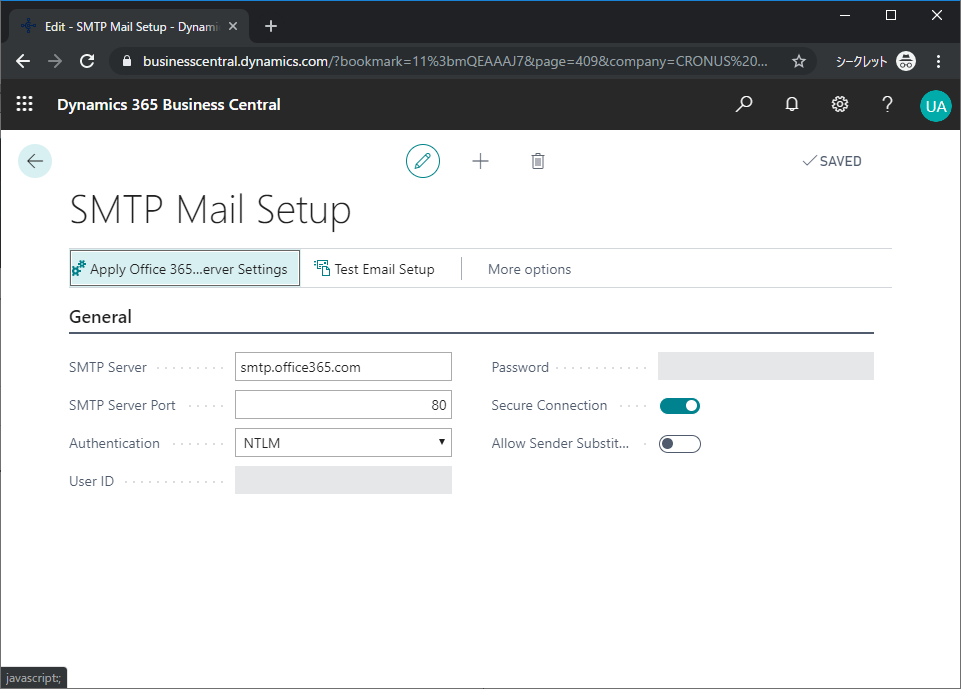Select the Edit - SMTP Mail Setup tab

pos(129,26)
